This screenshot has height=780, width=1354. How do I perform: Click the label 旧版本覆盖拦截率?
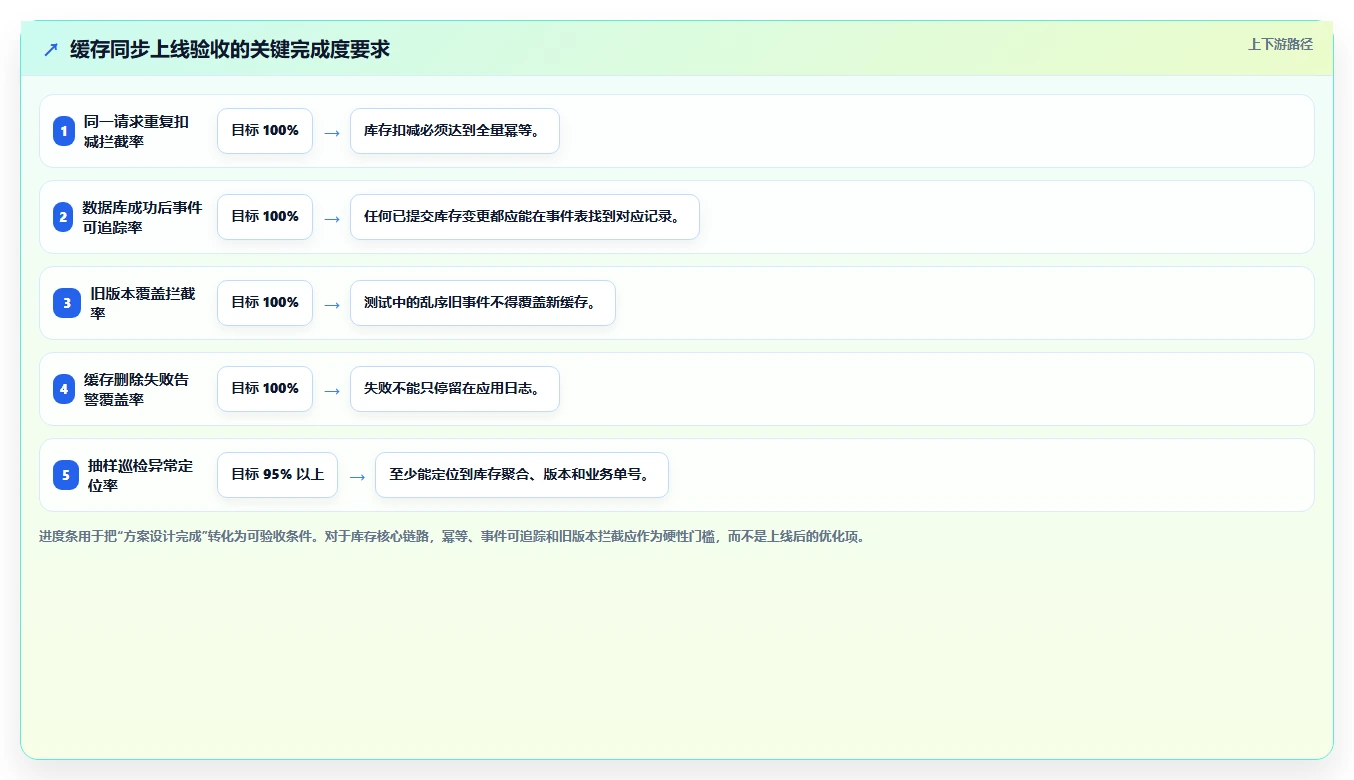click(x=143, y=303)
